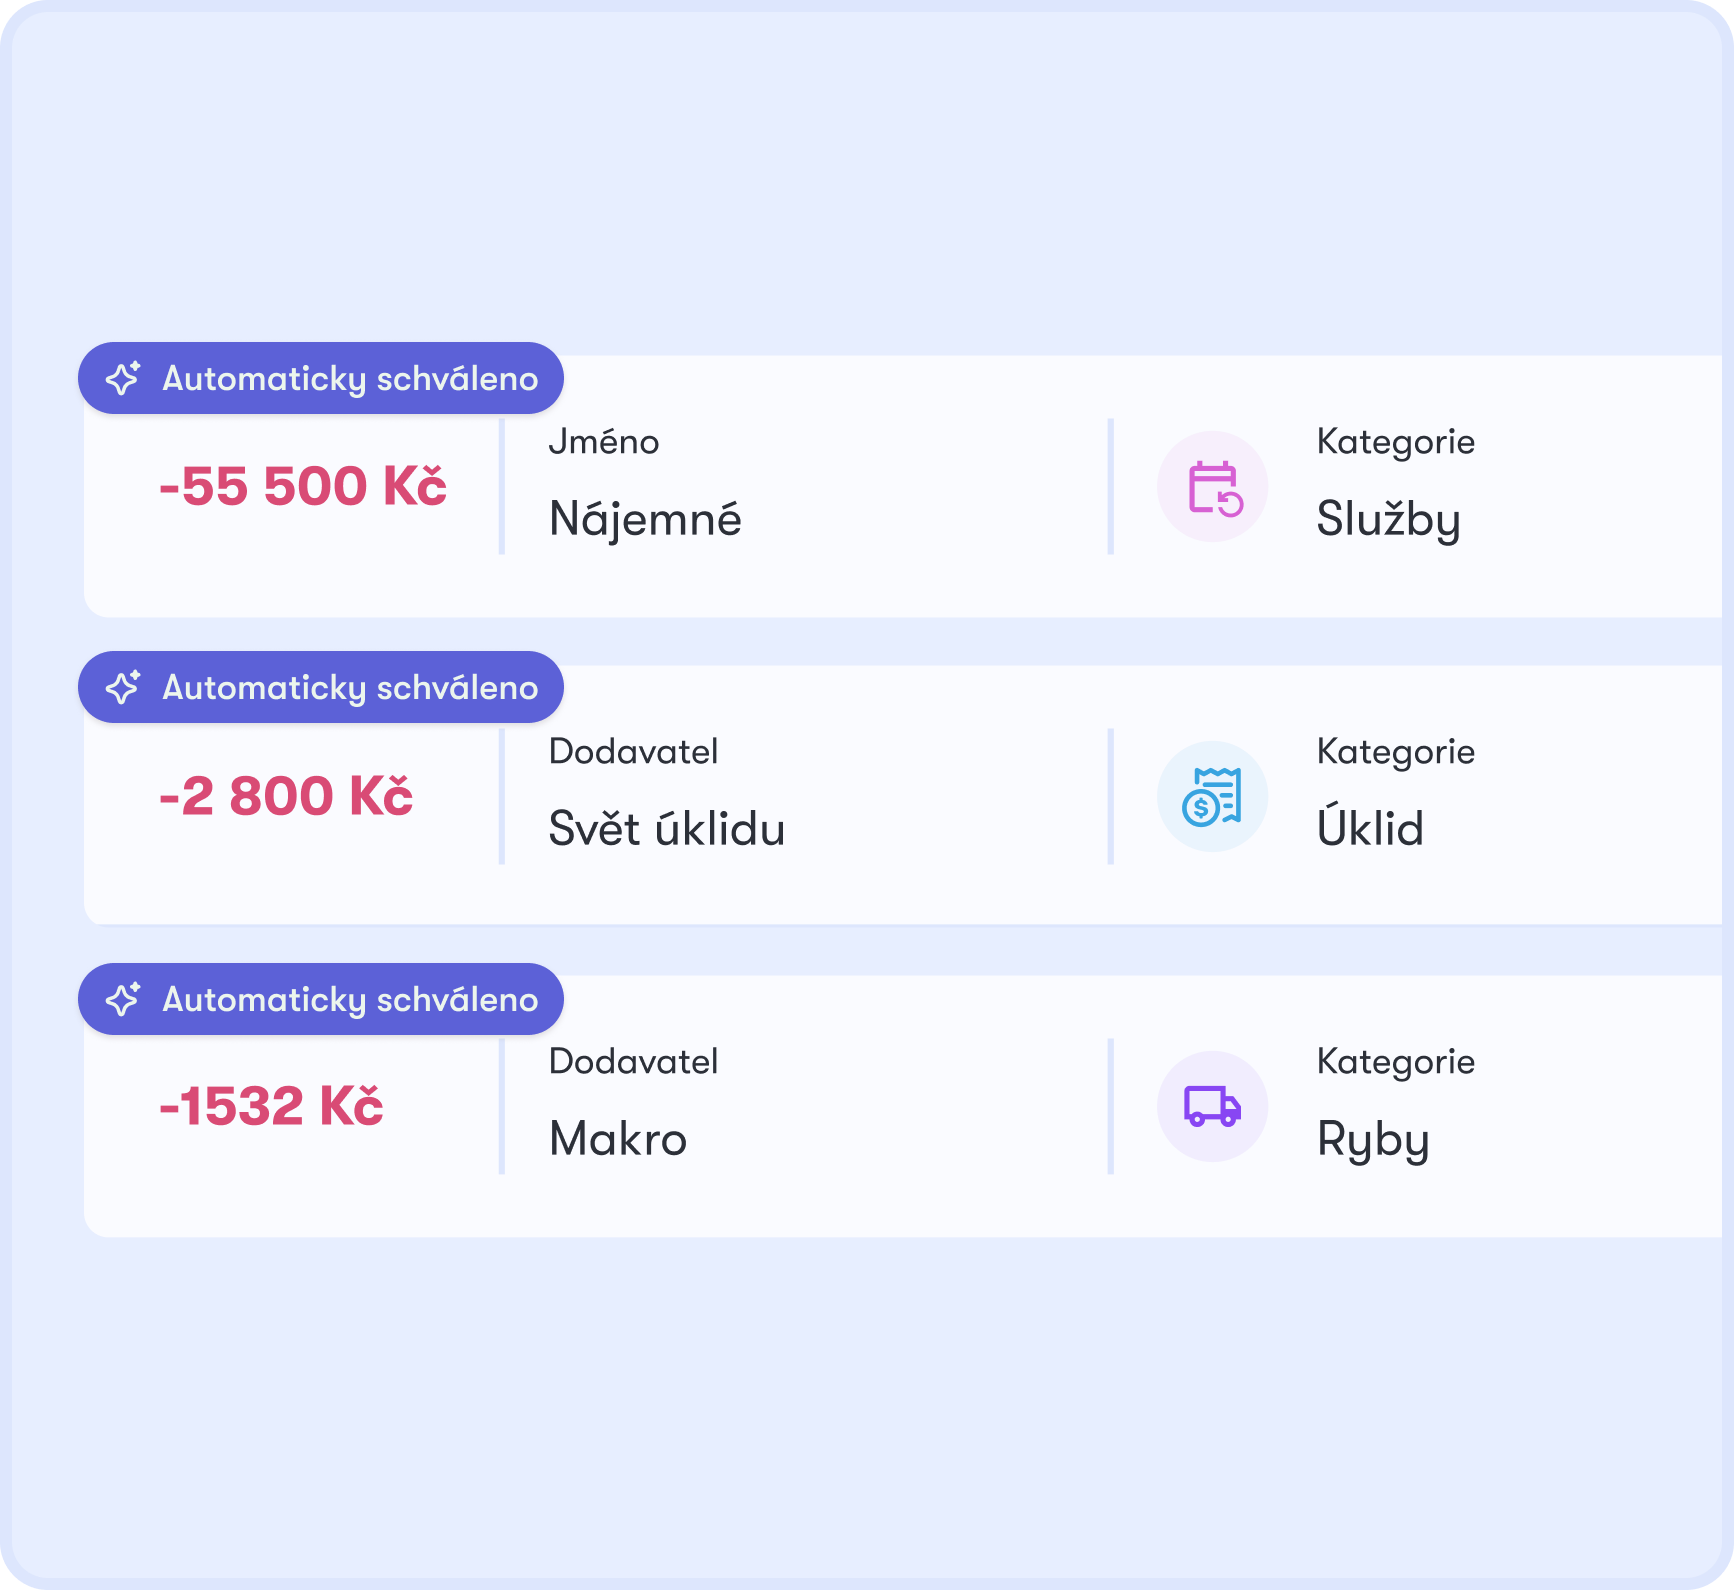
Task: Click sparkle icon on Makro approval badge
Action: click(x=123, y=999)
